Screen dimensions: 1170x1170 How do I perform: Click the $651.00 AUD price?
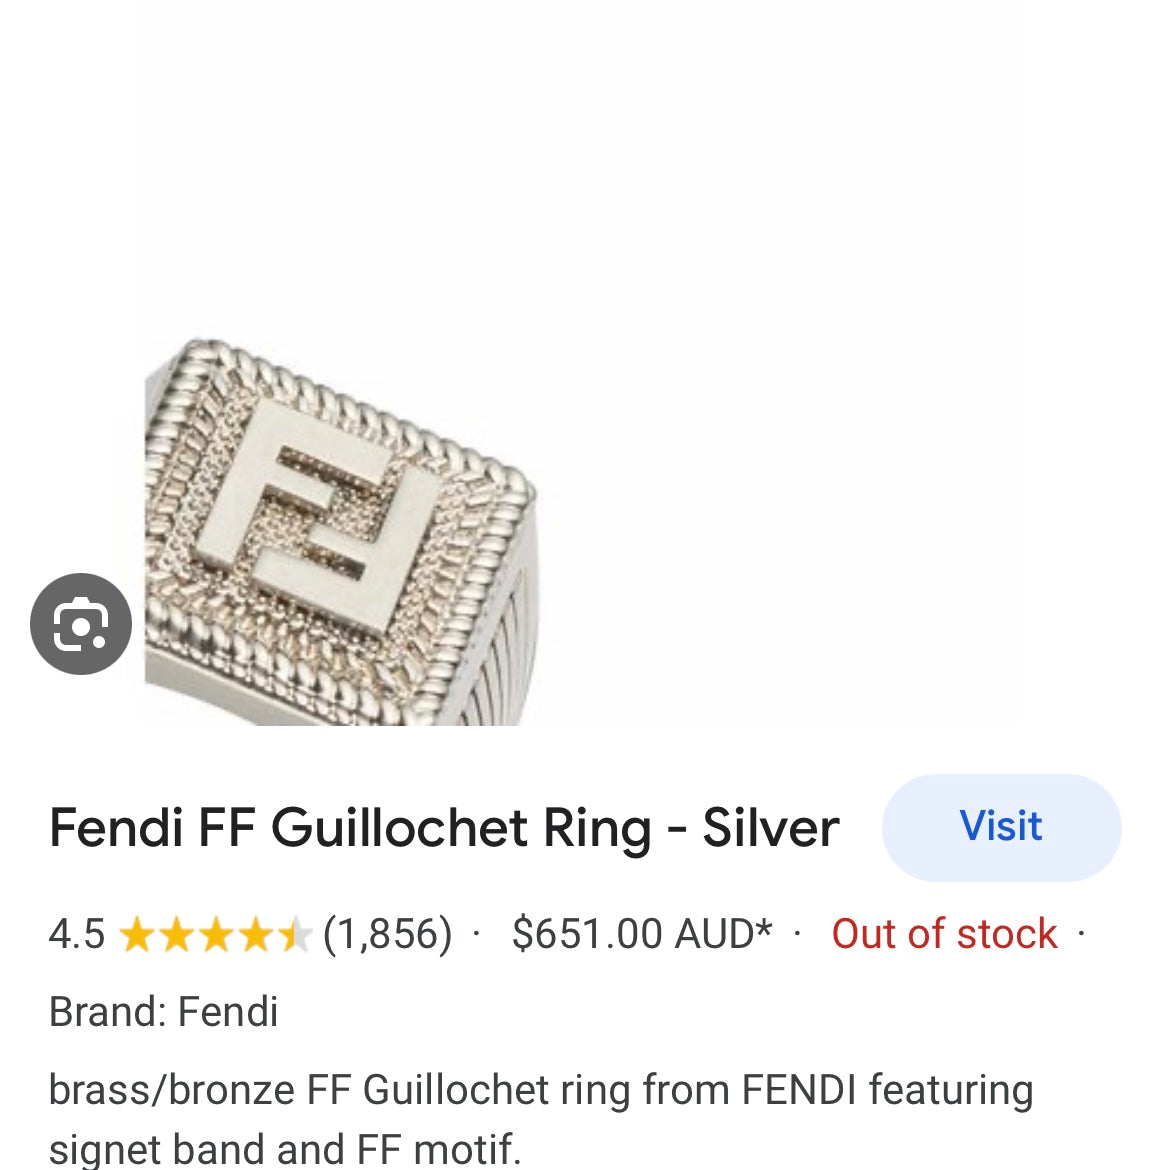pyautogui.click(x=641, y=935)
